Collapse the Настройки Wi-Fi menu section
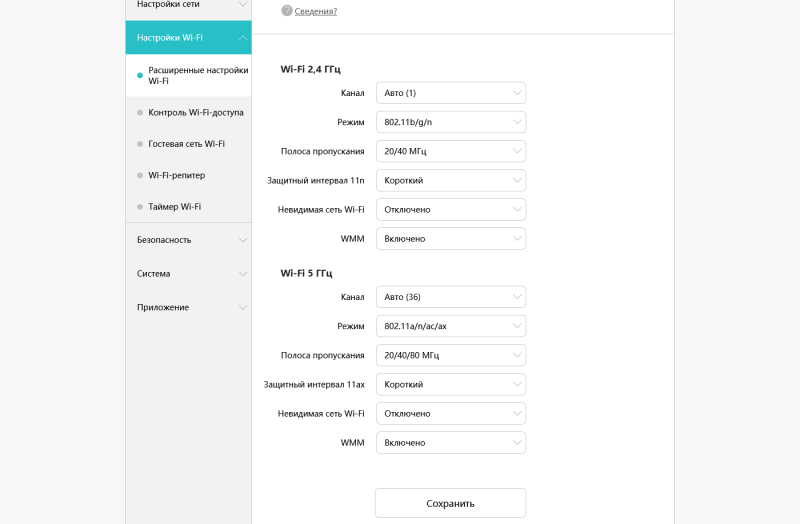Screen dimensions: 800x524 (x=188, y=37)
